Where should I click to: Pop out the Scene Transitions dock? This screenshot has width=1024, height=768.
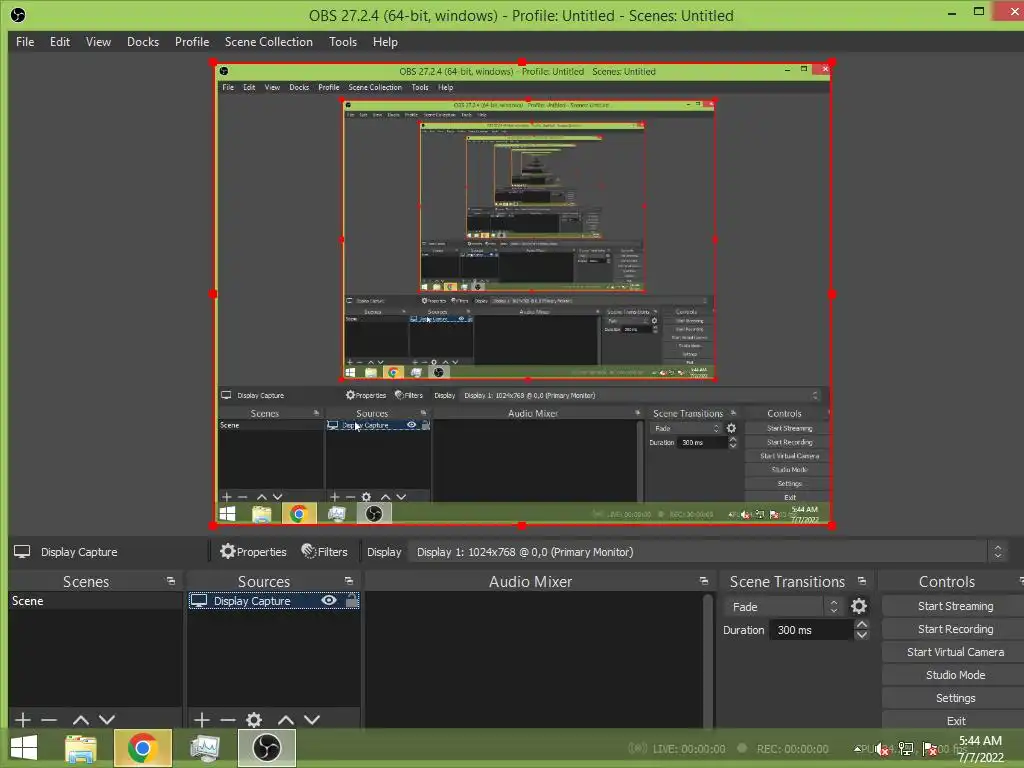(861, 581)
